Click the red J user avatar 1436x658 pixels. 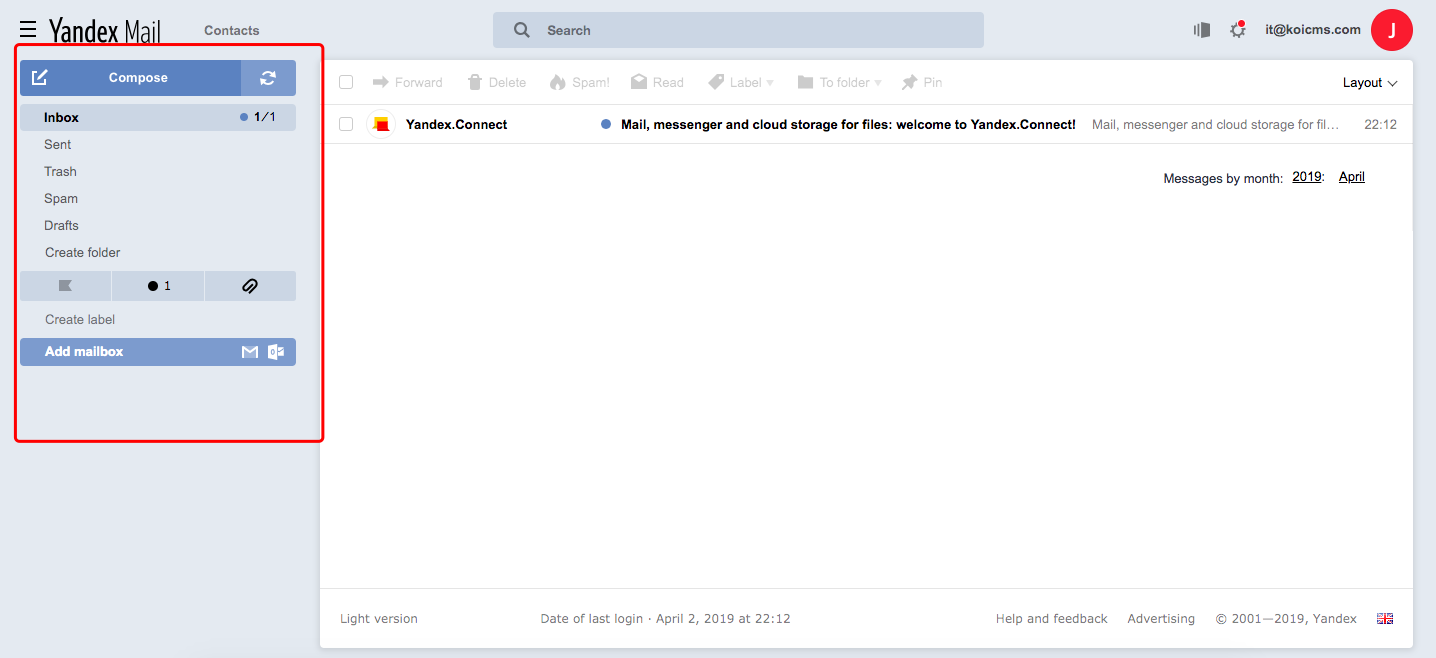1392,30
